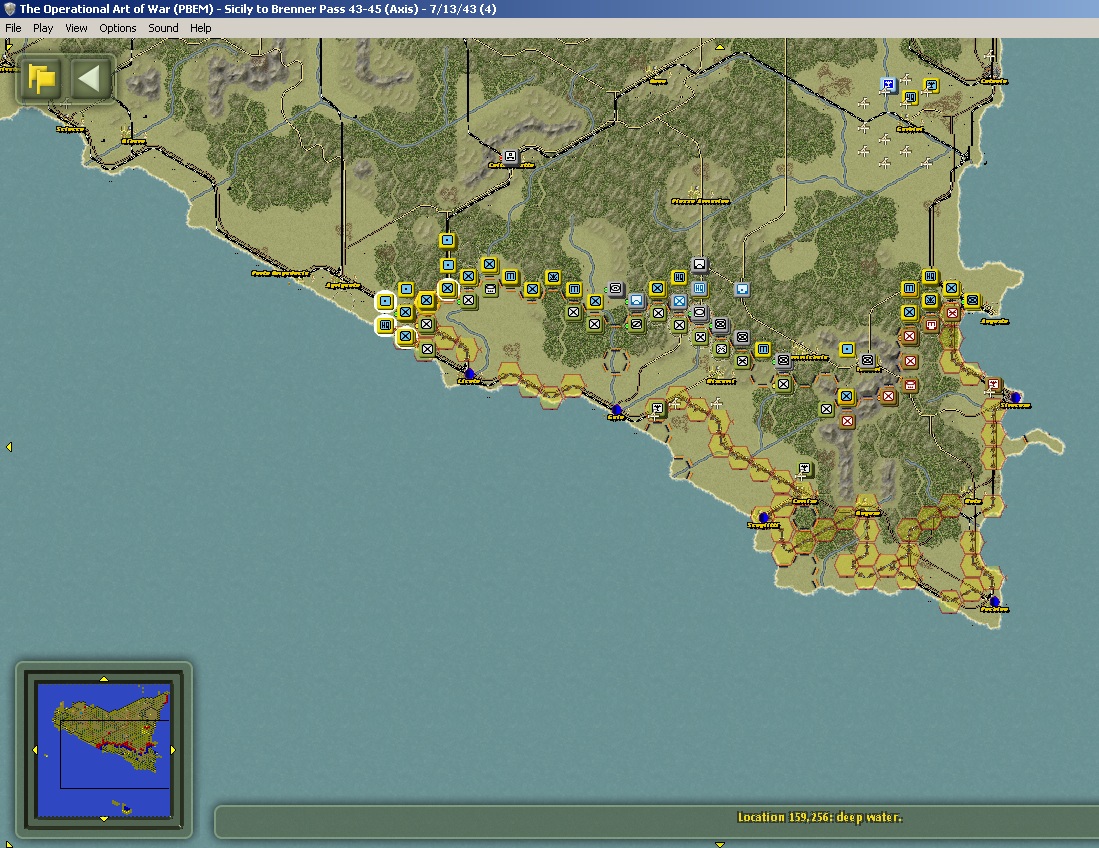Click the Agrigento city label

click(x=343, y=285)
